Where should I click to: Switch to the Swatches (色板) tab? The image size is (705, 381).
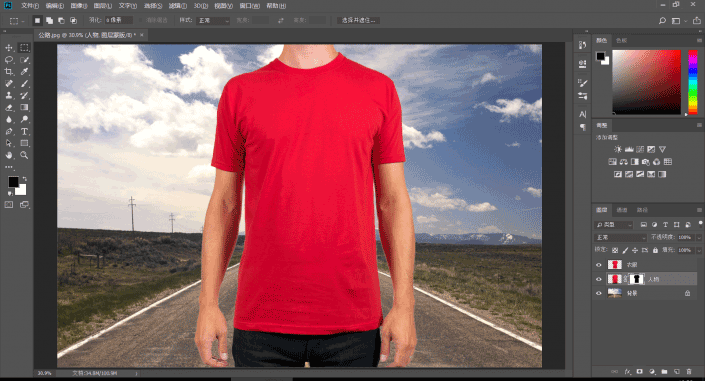(x=621, y=40)
